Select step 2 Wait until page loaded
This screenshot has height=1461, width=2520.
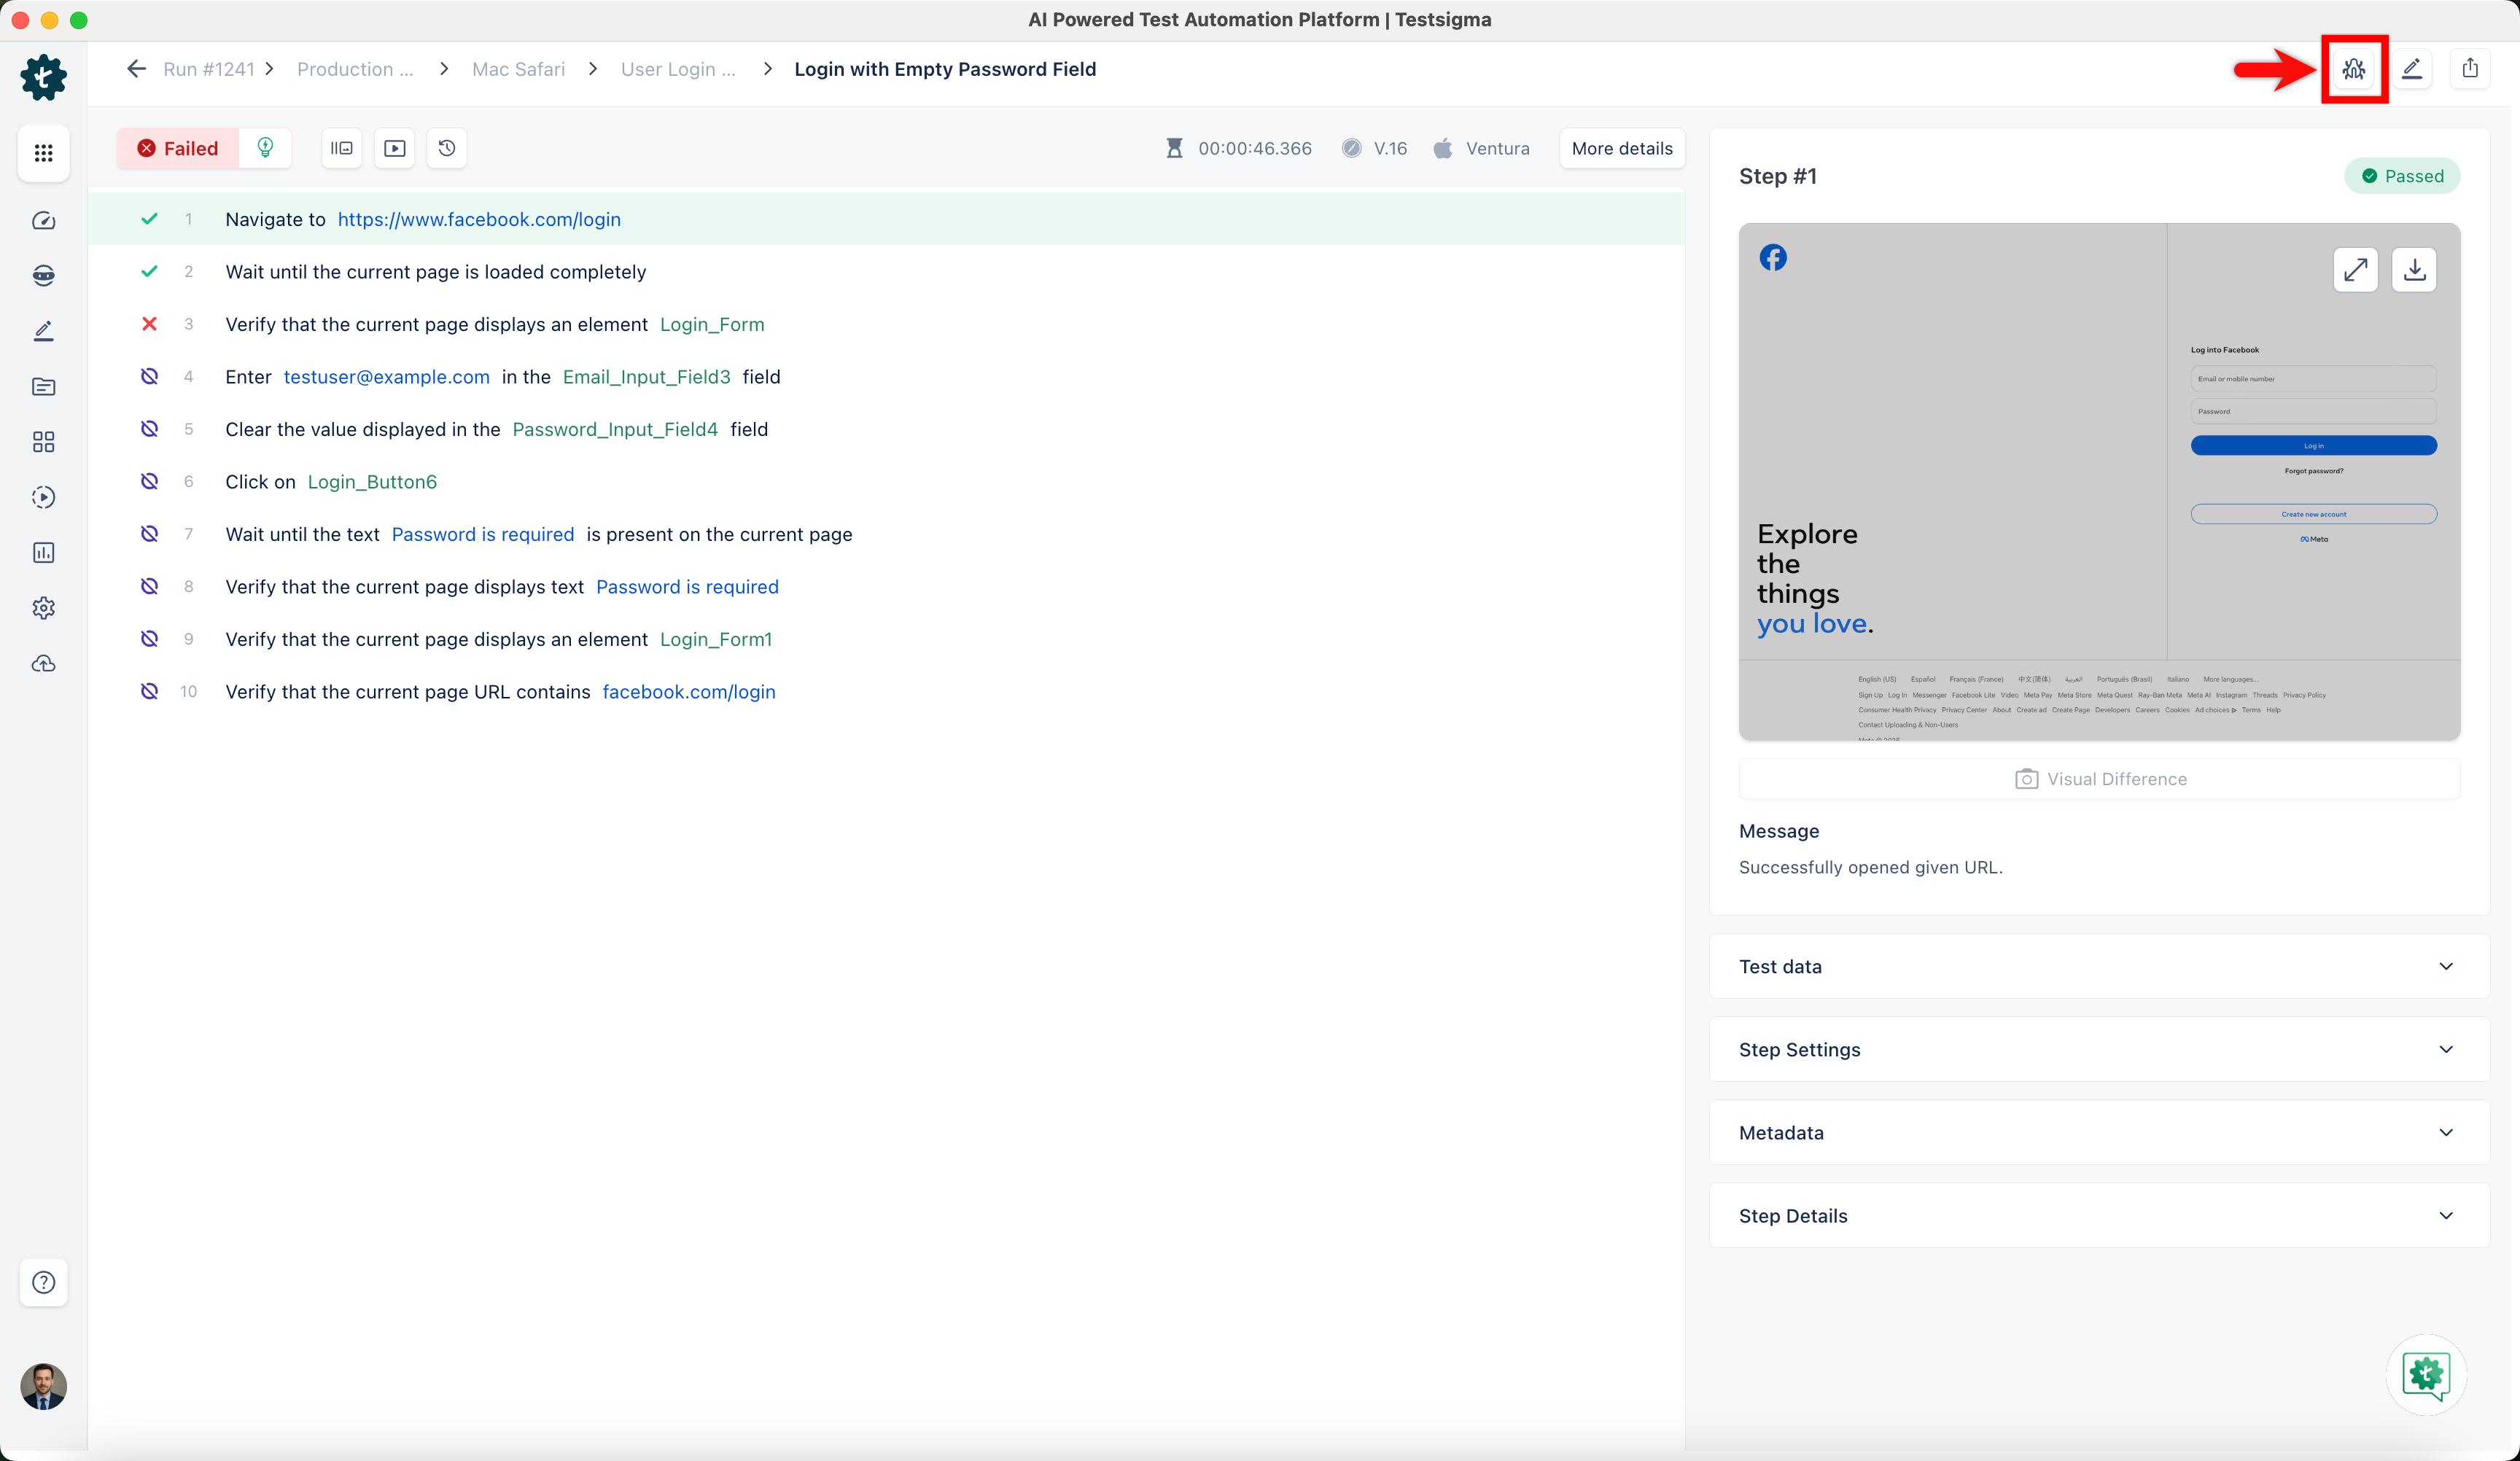pos(886,272)
